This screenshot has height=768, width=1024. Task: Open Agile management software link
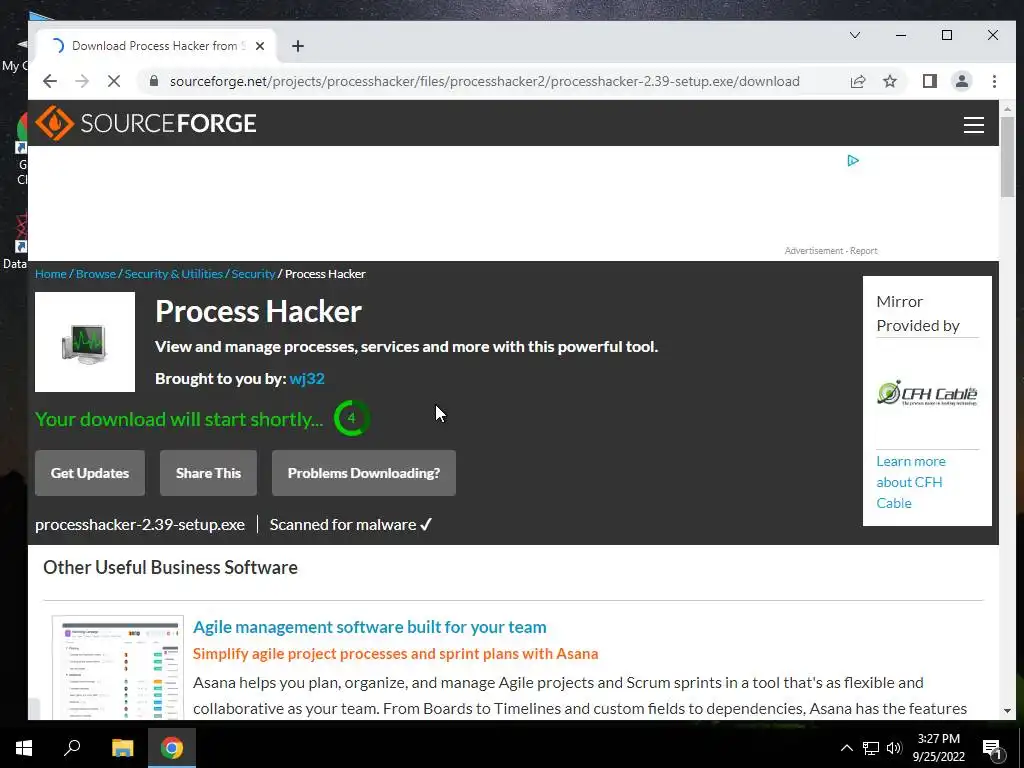tap(370, 627)
